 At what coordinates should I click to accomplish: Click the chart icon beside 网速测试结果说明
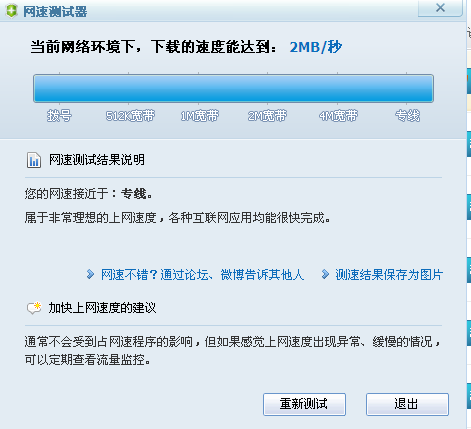click(34, 160)
